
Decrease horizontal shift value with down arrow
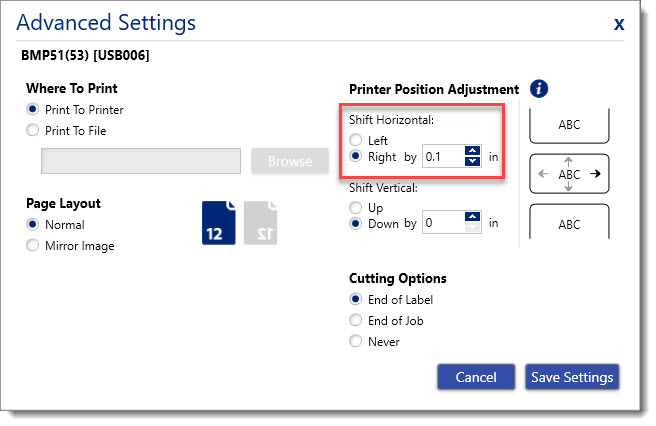[472, 162]
